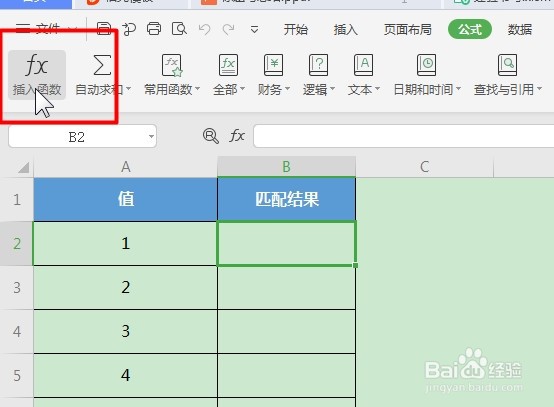
Task: Open the All functions (全部) category
Action: tap(229, 75)
